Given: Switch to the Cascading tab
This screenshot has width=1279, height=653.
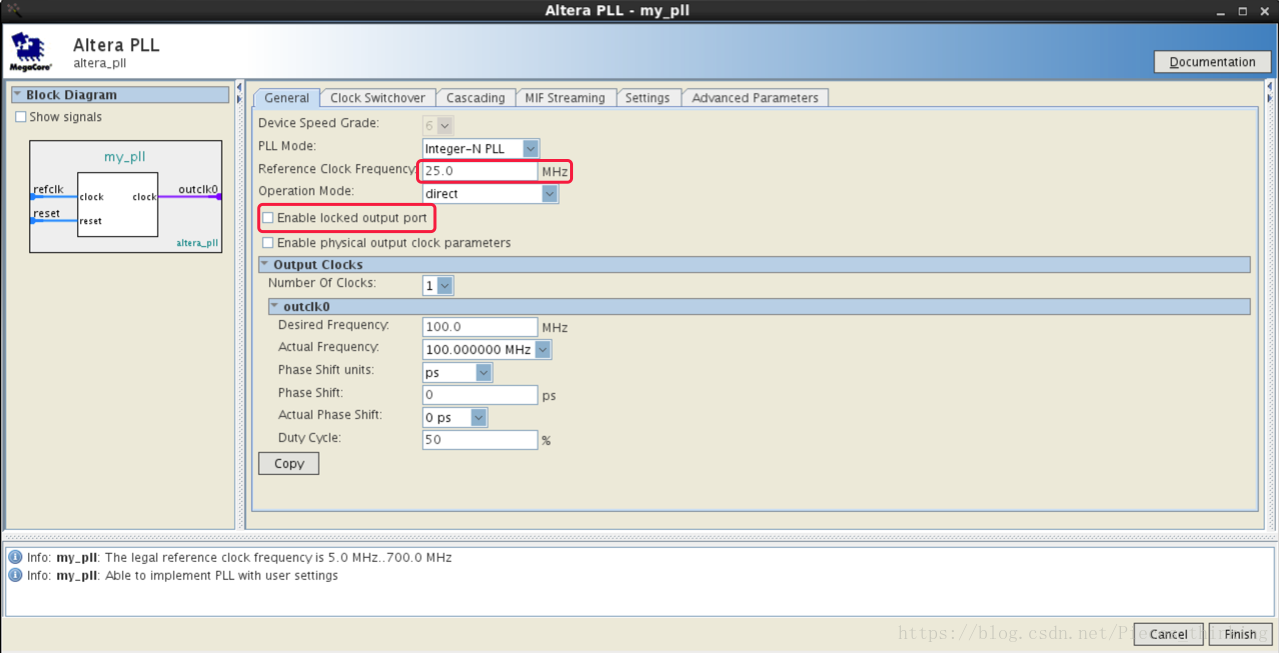Looking at the screenshot, I should tap(475, 98).
